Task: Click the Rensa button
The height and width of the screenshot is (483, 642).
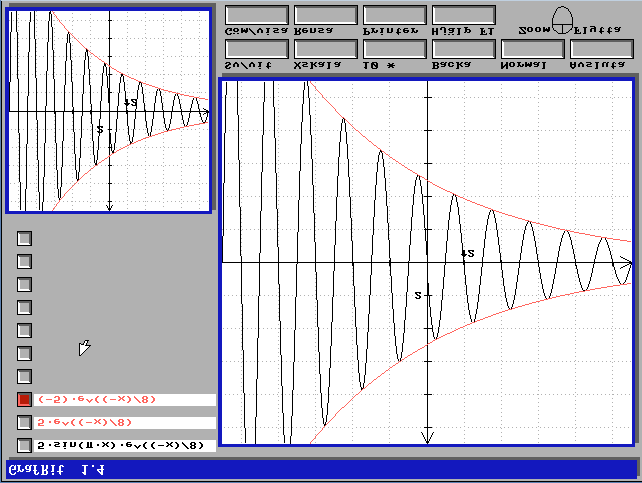Action: (326, 15)
